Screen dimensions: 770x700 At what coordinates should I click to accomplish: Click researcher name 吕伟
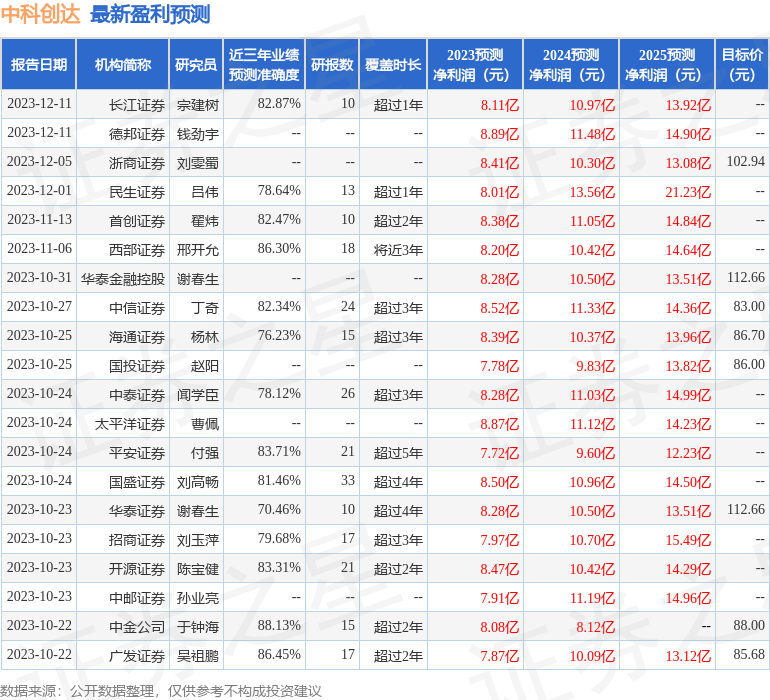point(205,192)
